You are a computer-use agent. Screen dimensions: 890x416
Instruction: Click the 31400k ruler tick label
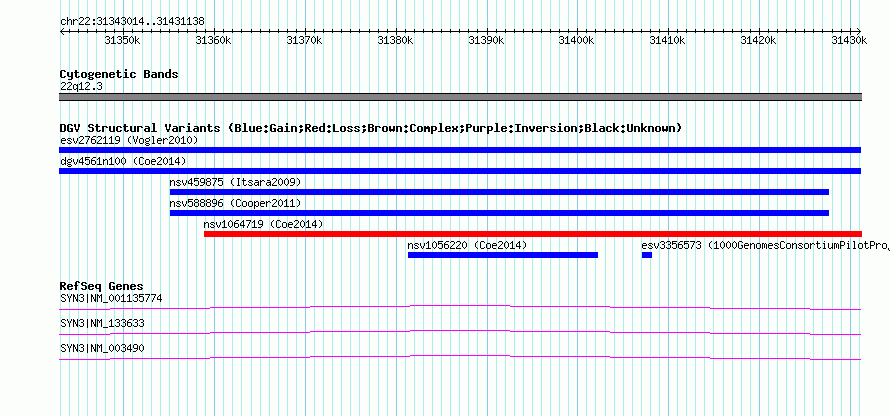(x=576, y=40)
